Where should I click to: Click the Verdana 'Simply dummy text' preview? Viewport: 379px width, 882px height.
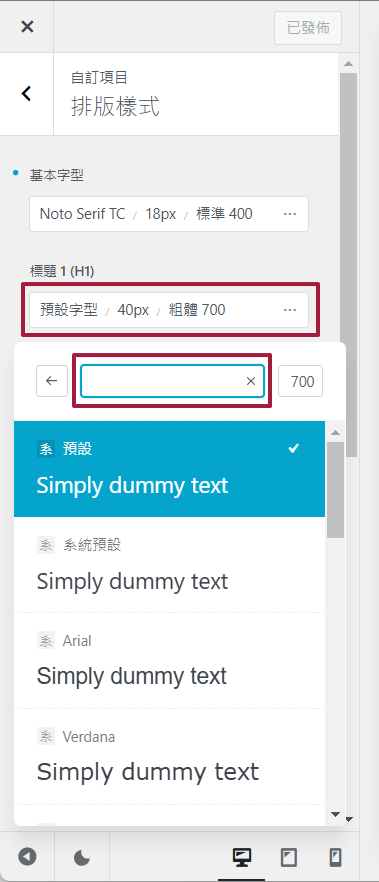point(148,772)
